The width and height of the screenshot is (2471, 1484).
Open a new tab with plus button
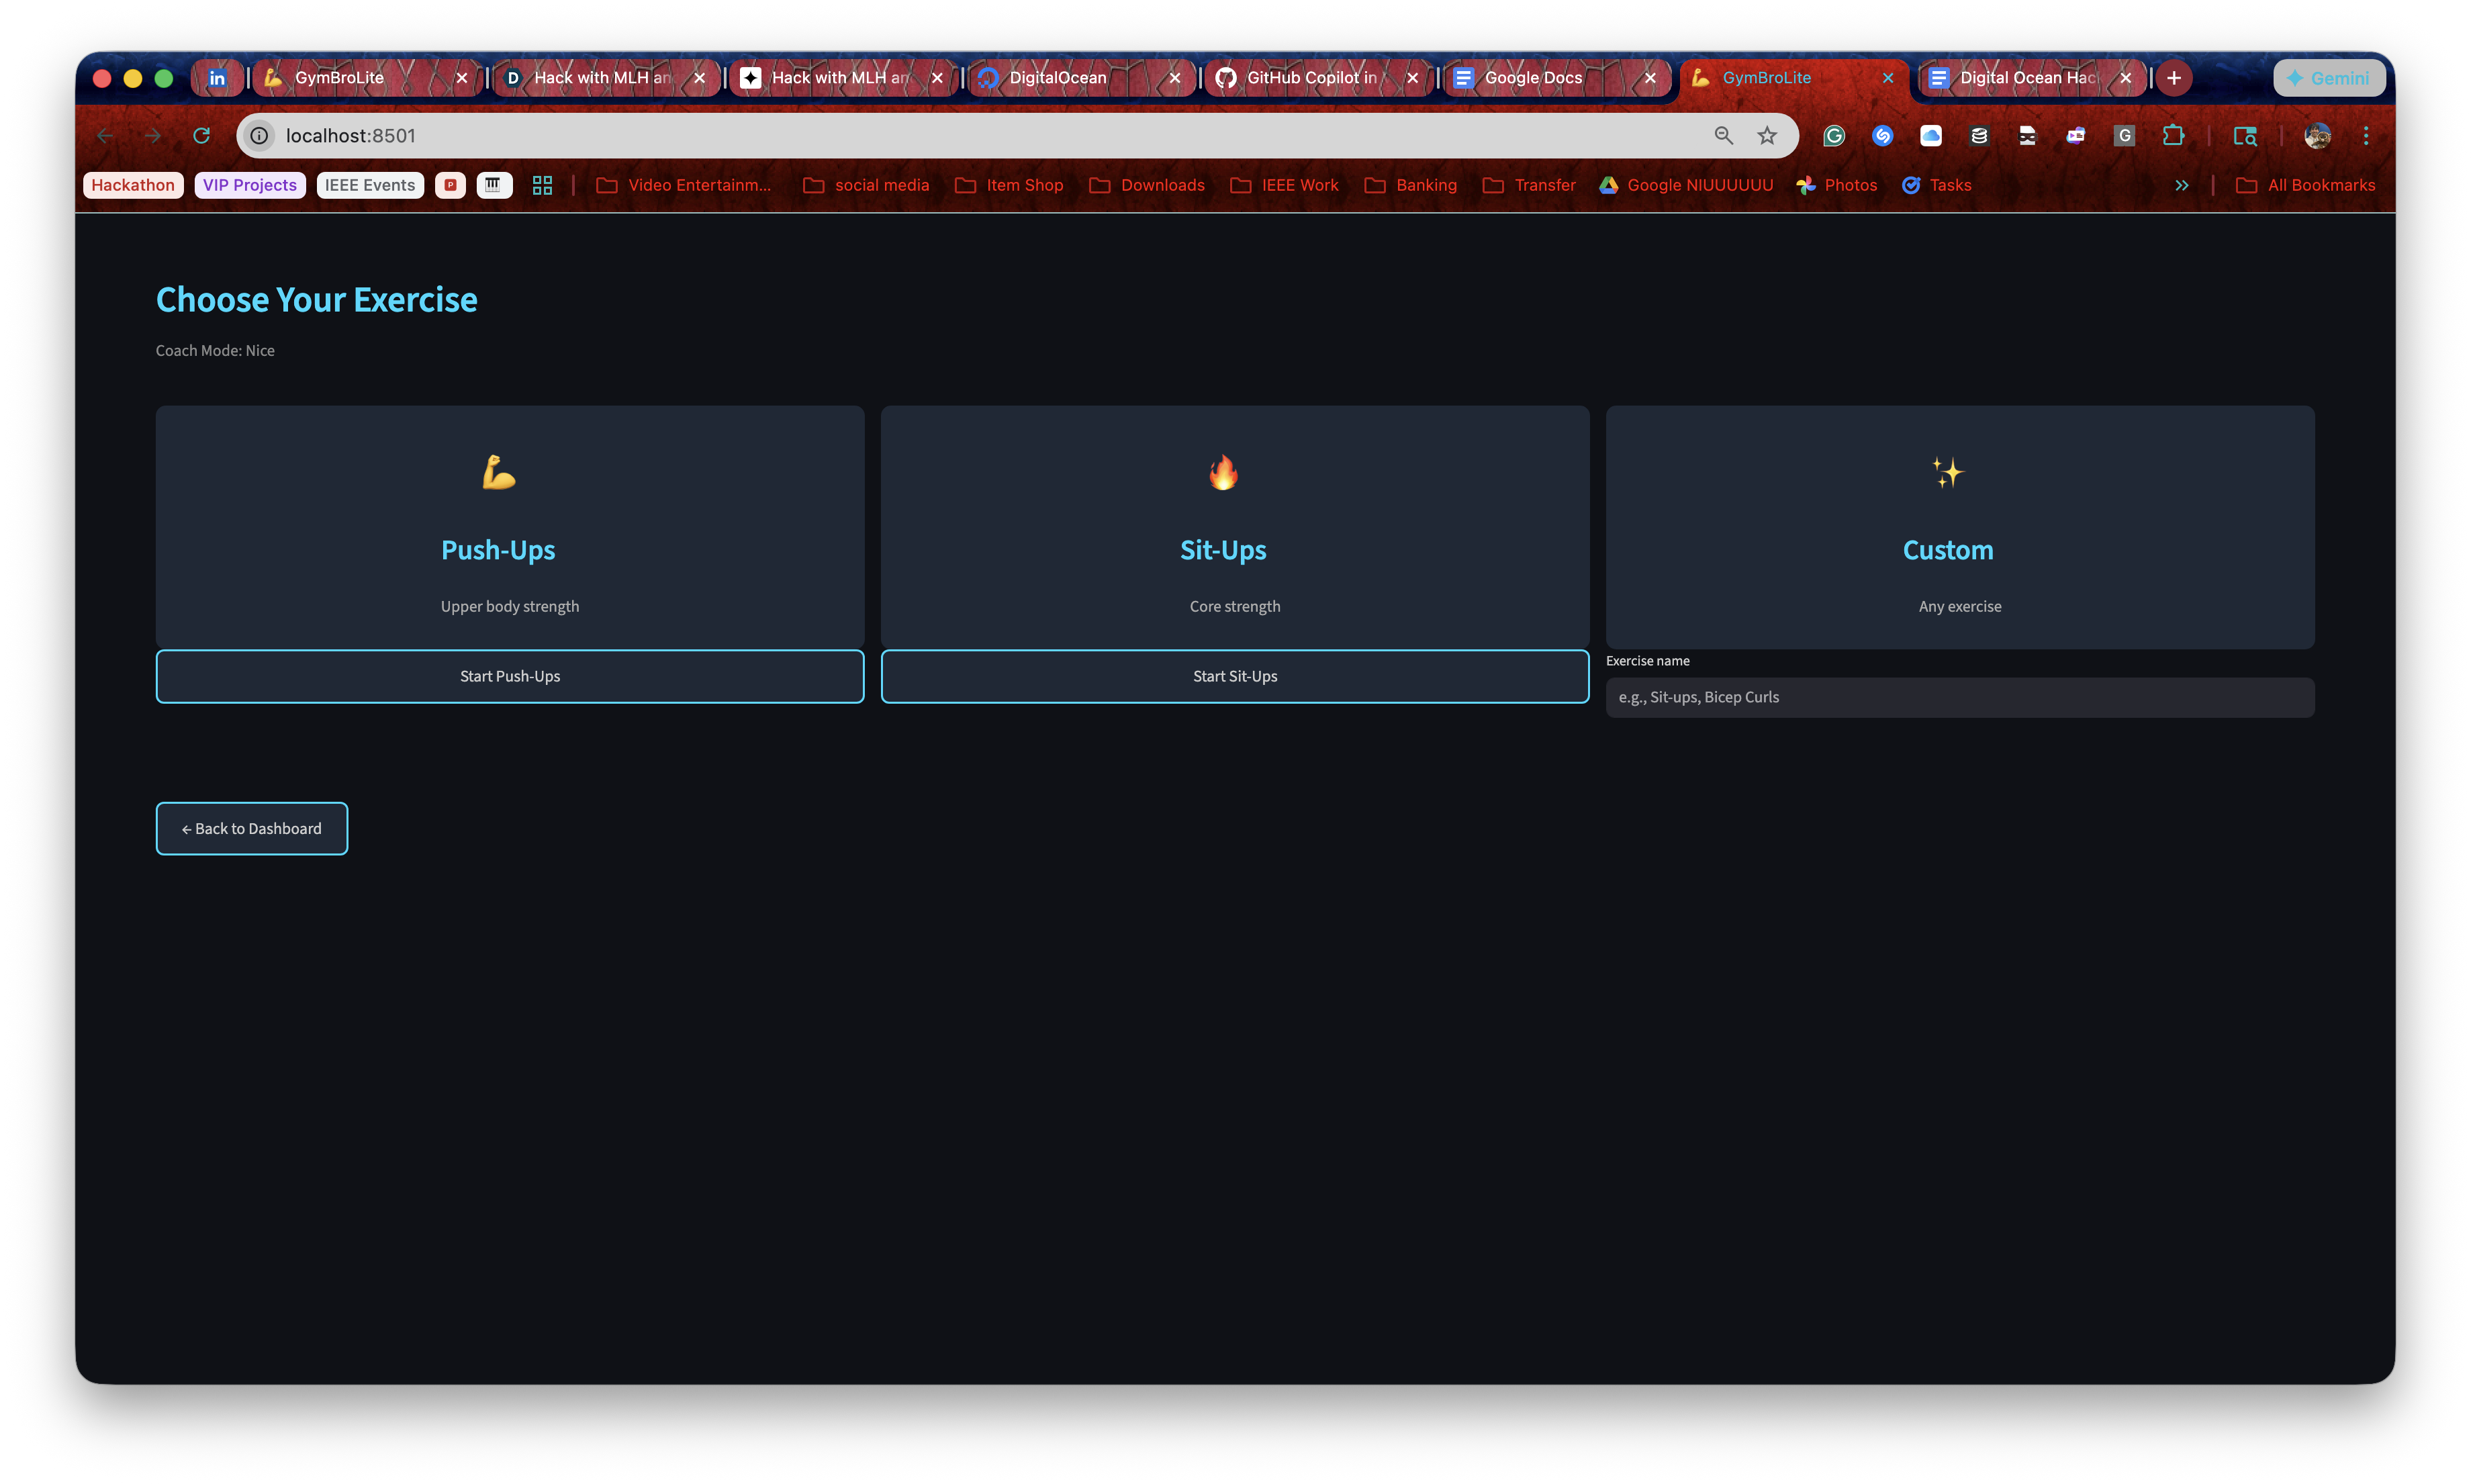tap(2173, 78)
